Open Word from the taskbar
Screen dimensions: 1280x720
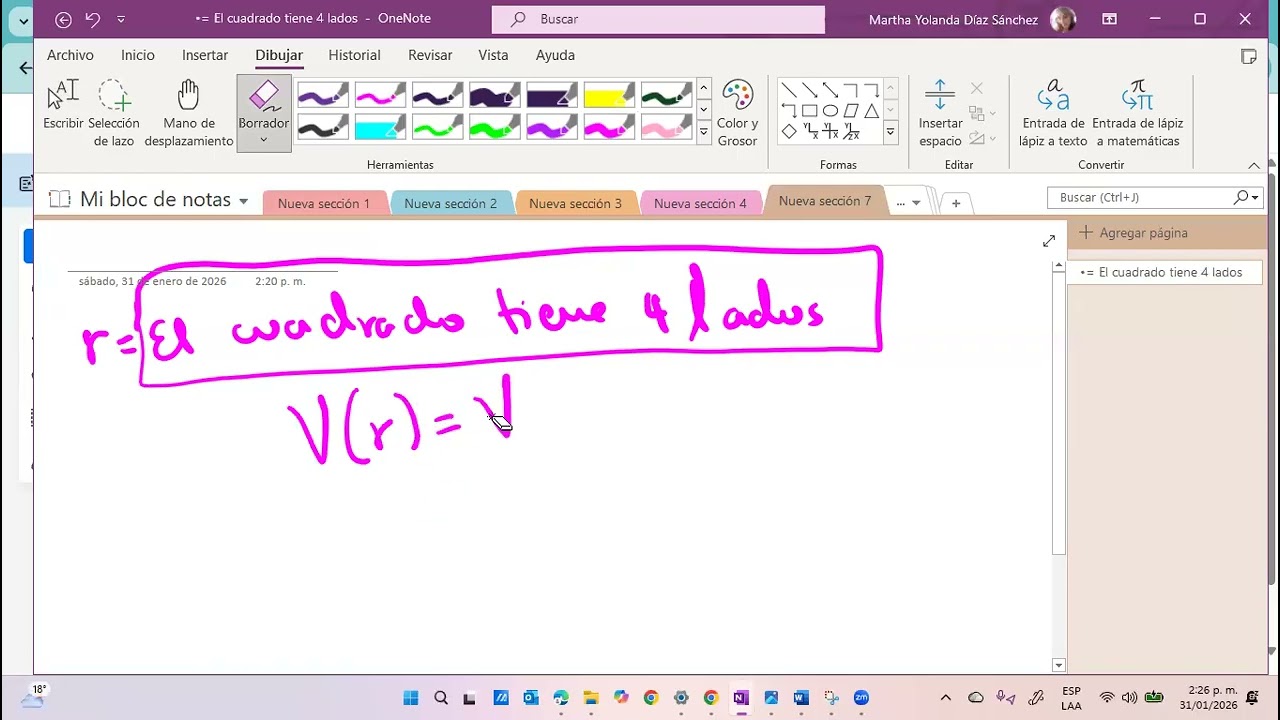pos(801,698)
